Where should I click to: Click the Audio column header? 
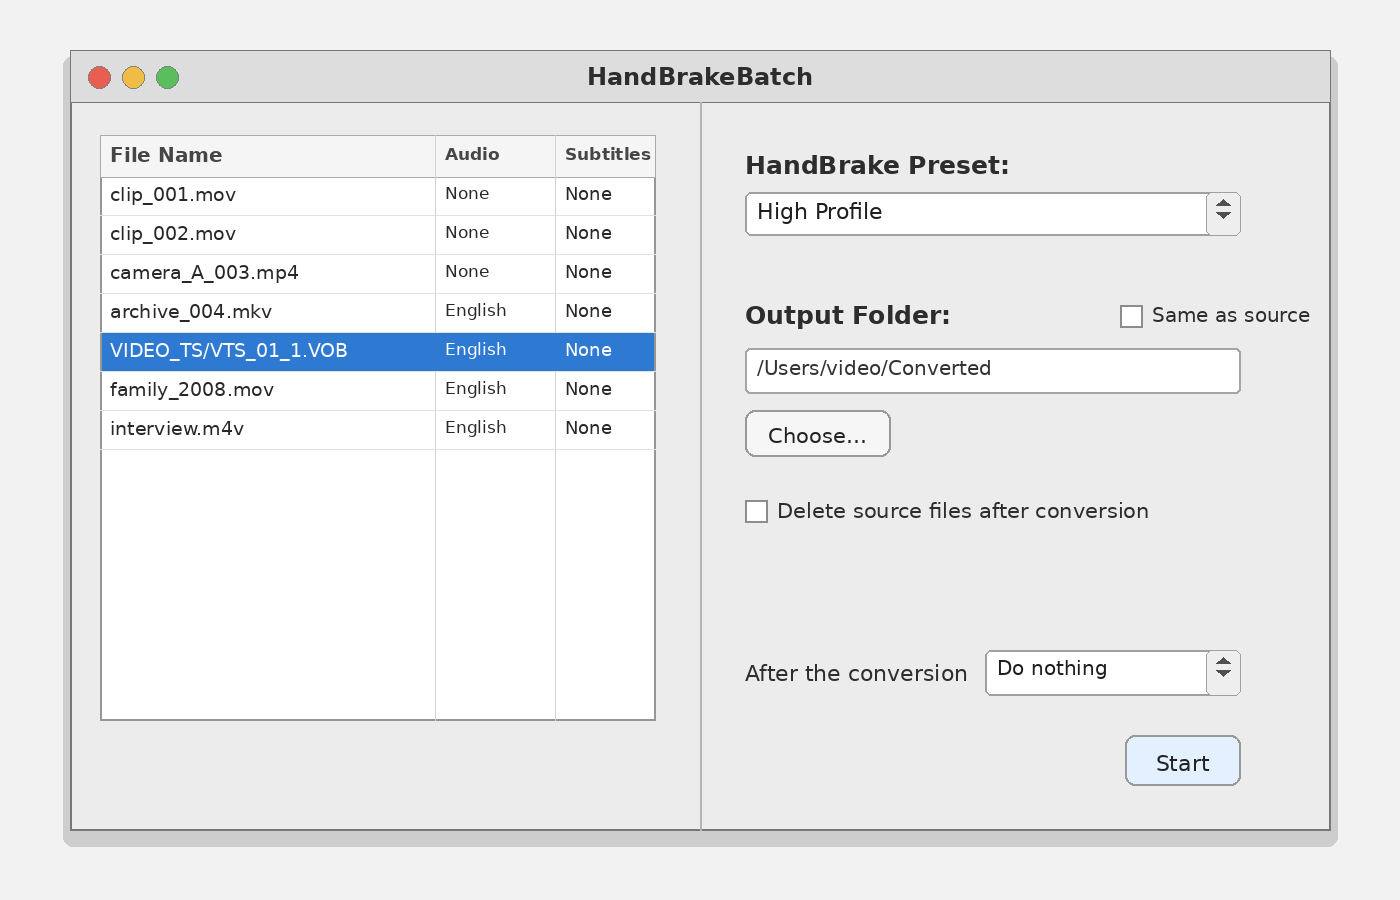pos(495,156)
